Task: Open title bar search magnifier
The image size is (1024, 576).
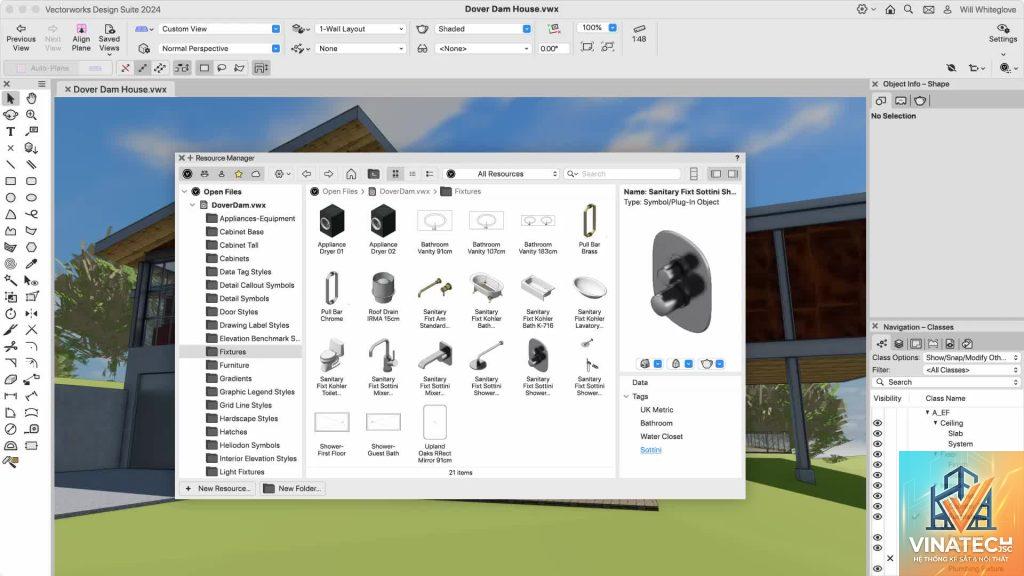Action: point(908,10)
